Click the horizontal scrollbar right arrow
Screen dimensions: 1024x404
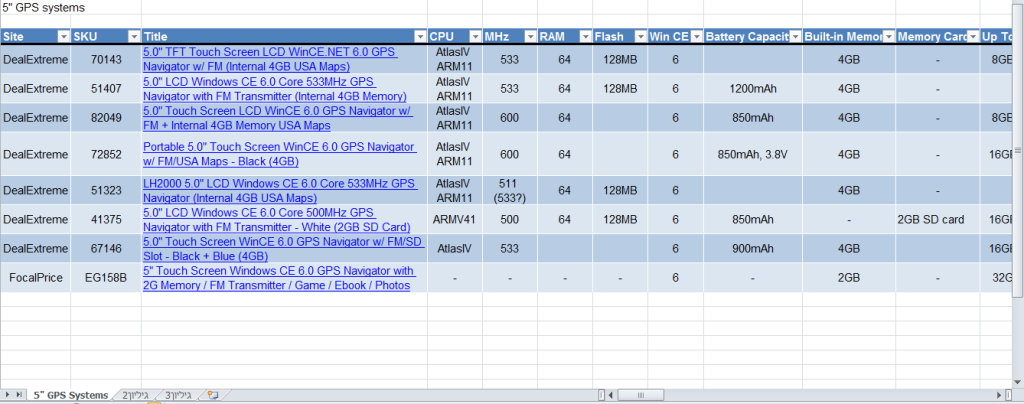pos(1000,396)
